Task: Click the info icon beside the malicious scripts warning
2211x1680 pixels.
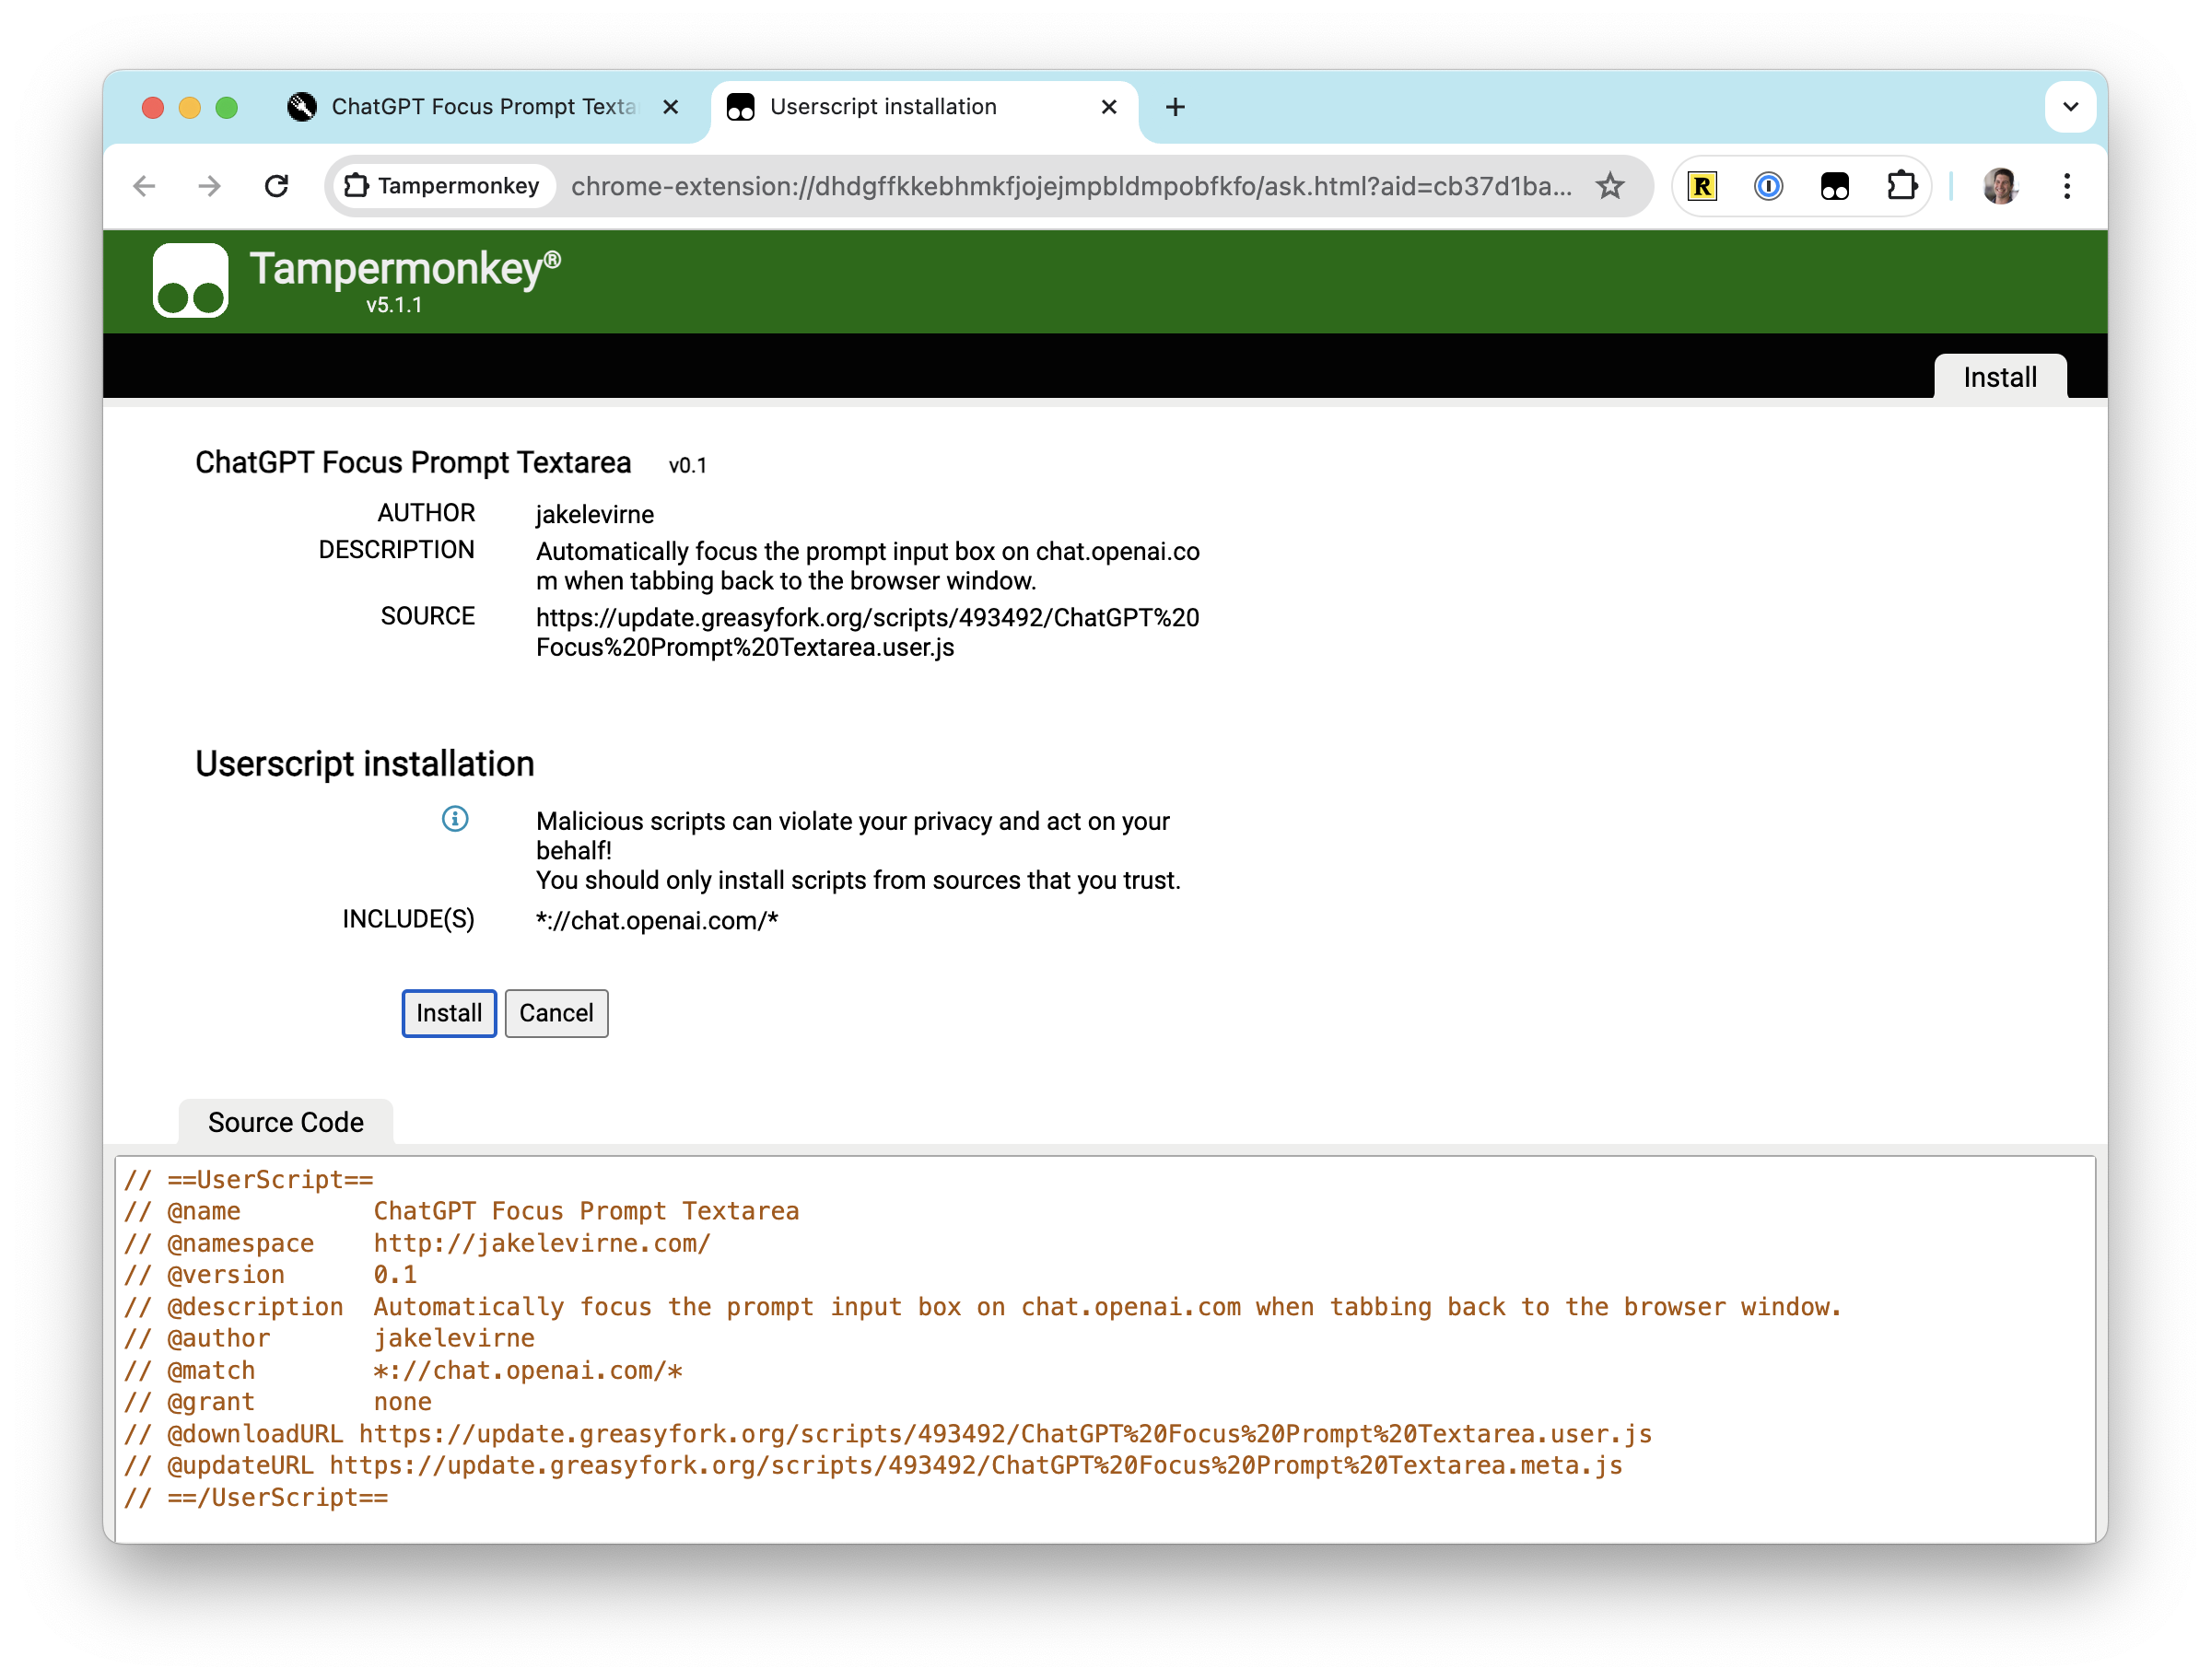Action: coord(455,819)
